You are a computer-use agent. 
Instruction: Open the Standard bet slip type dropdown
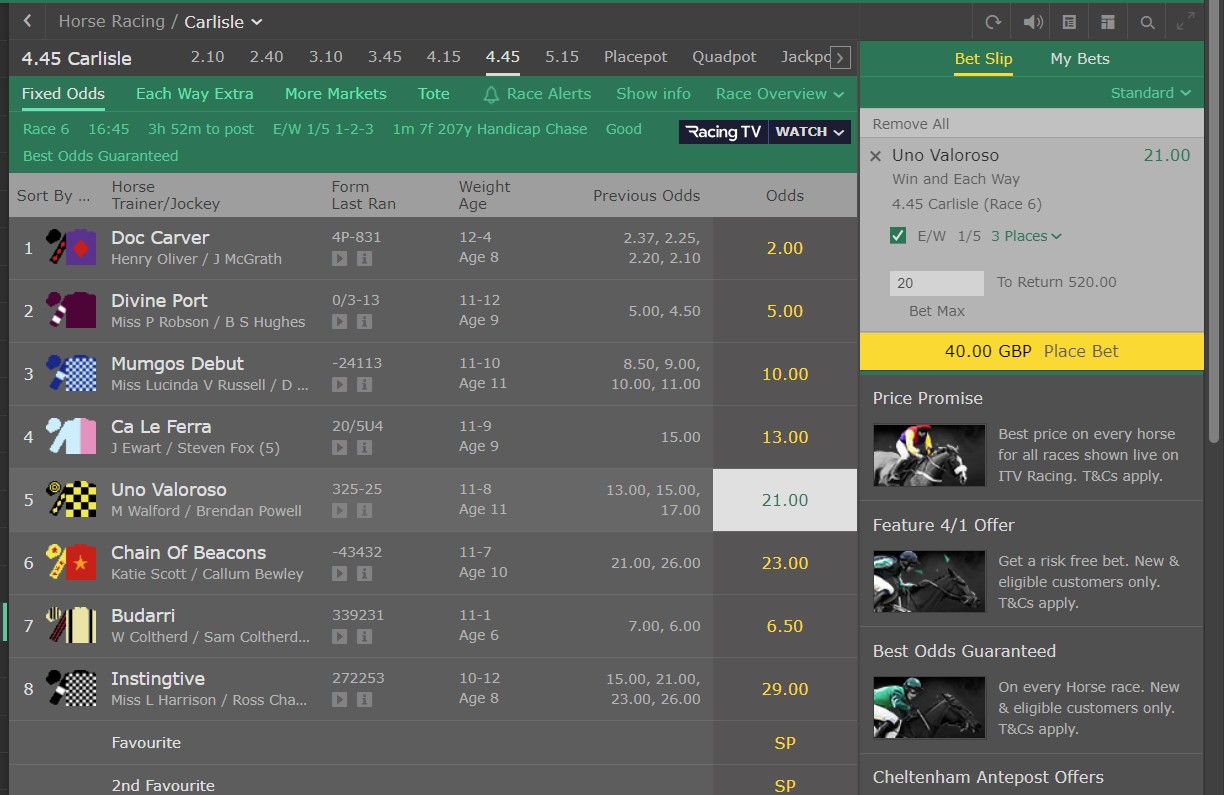(1151, 93)
